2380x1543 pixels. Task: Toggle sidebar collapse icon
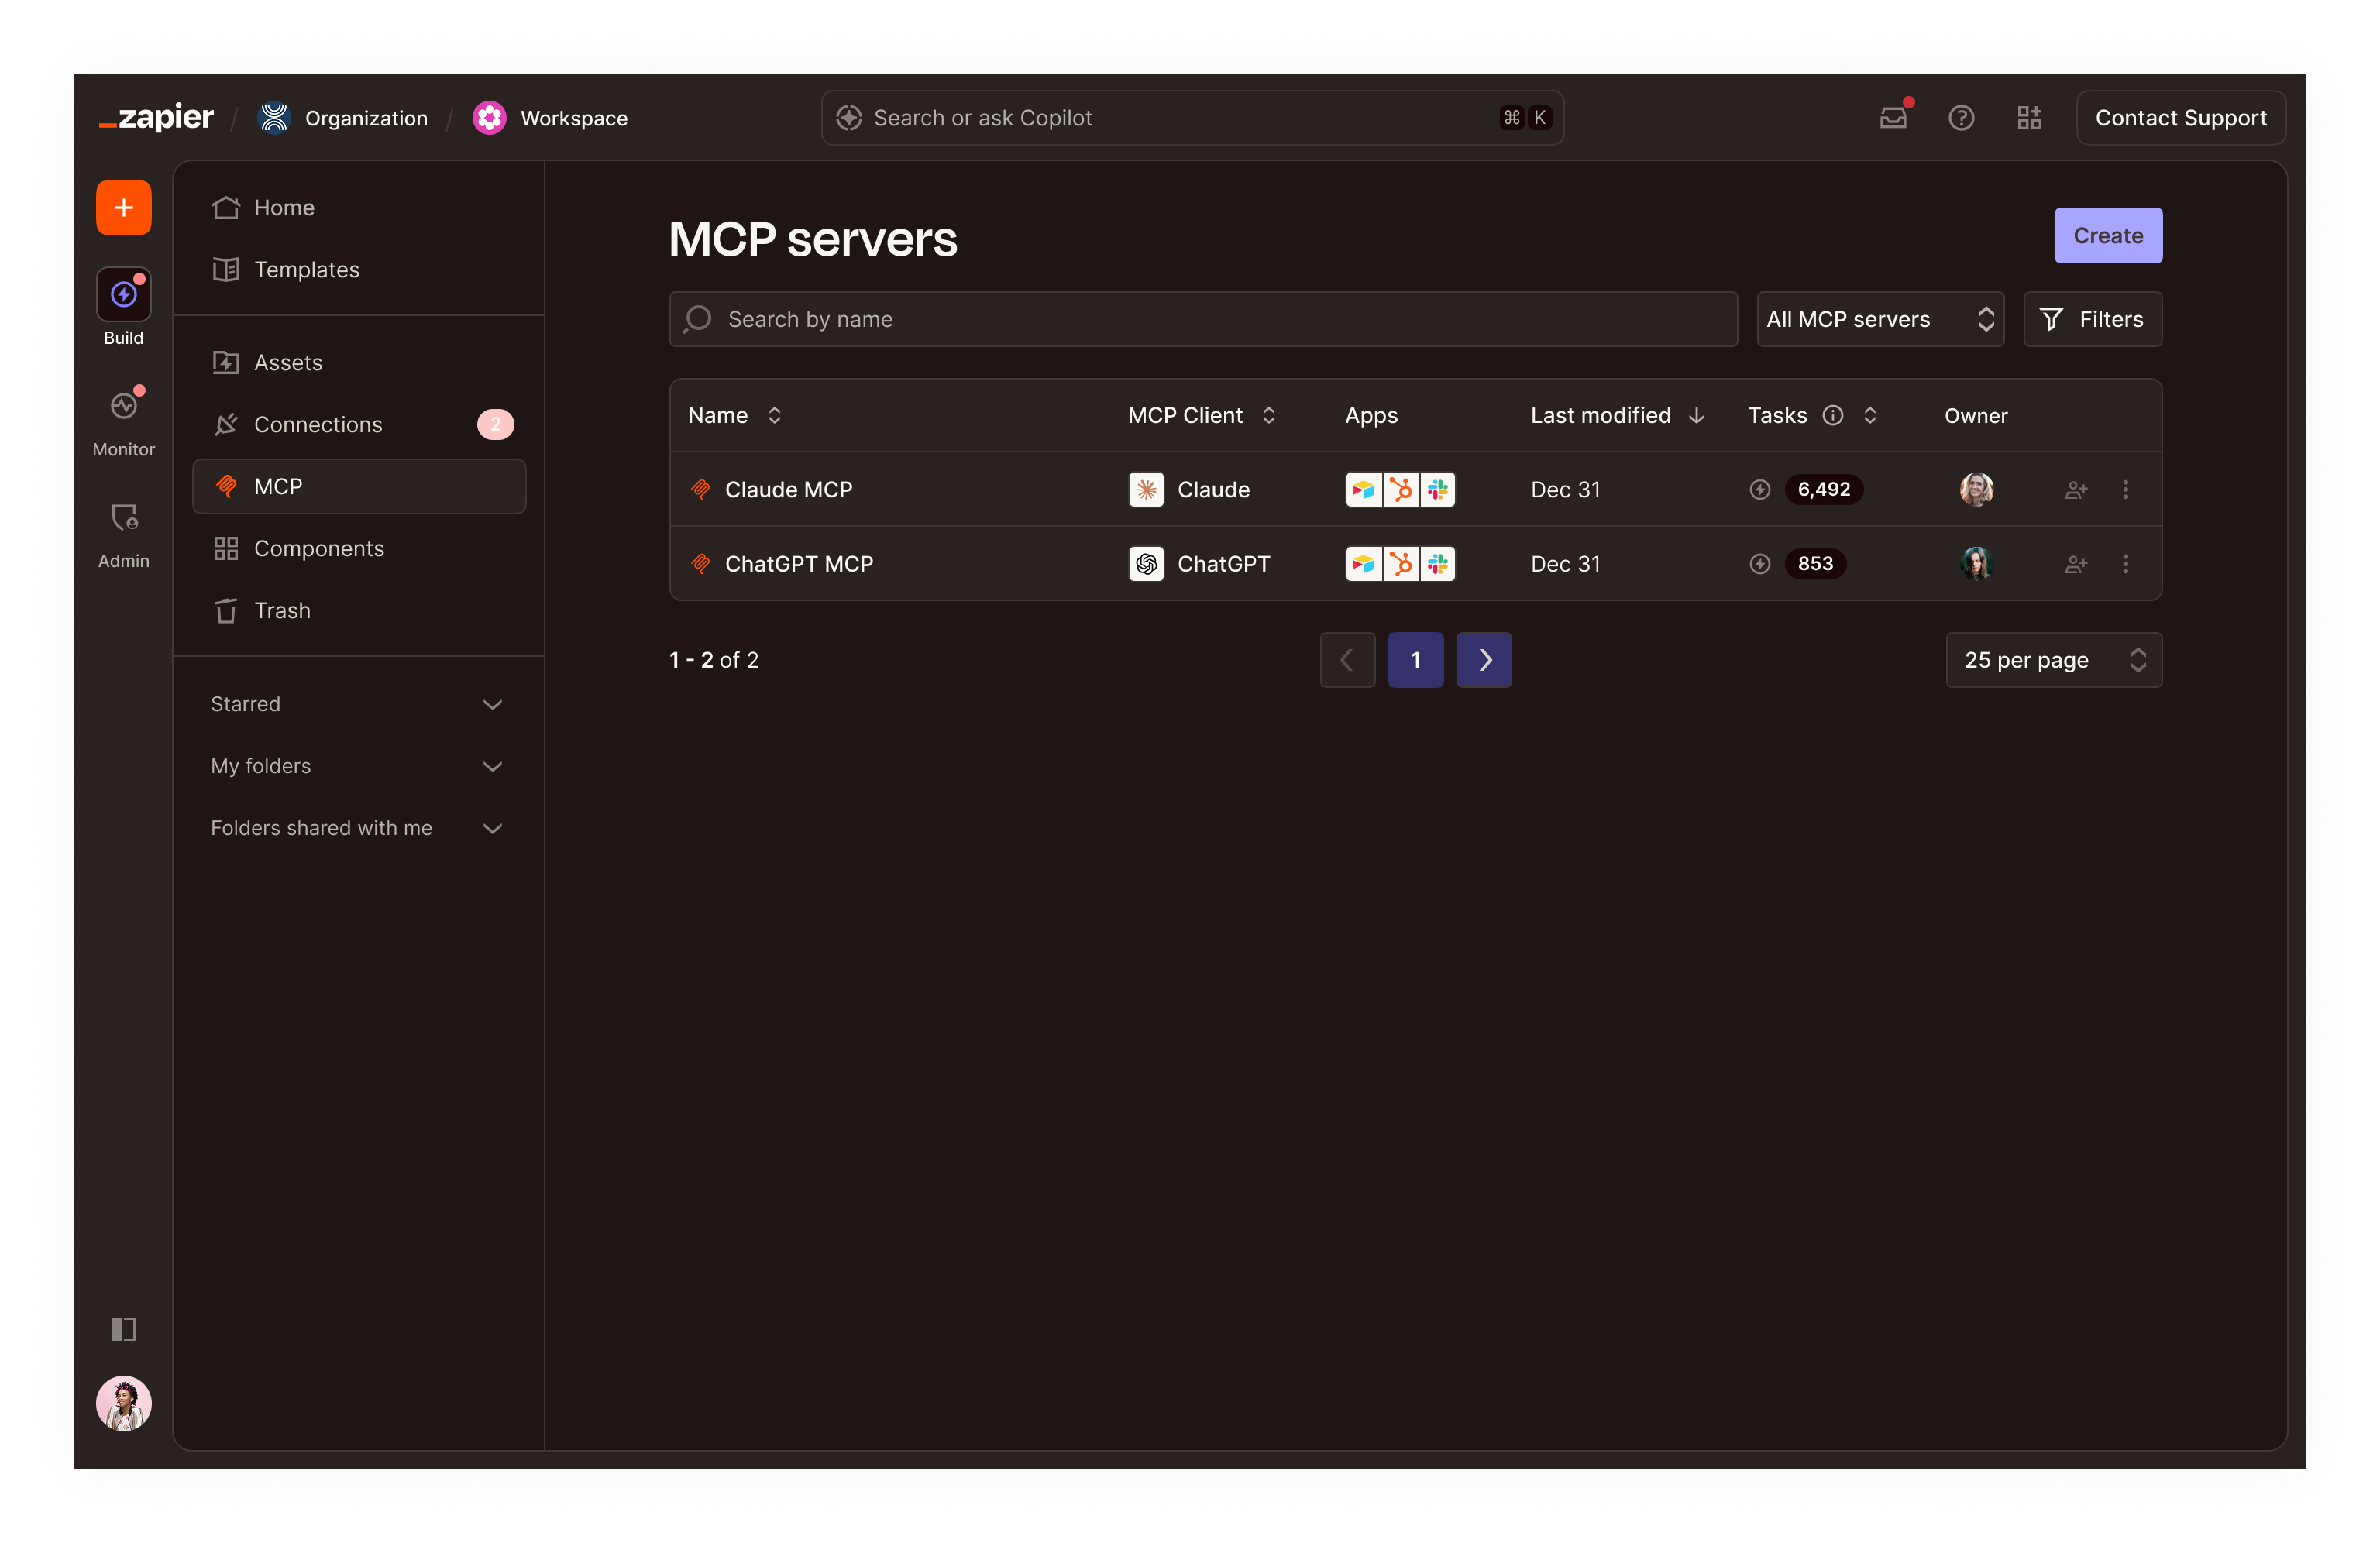[123, 1328]
